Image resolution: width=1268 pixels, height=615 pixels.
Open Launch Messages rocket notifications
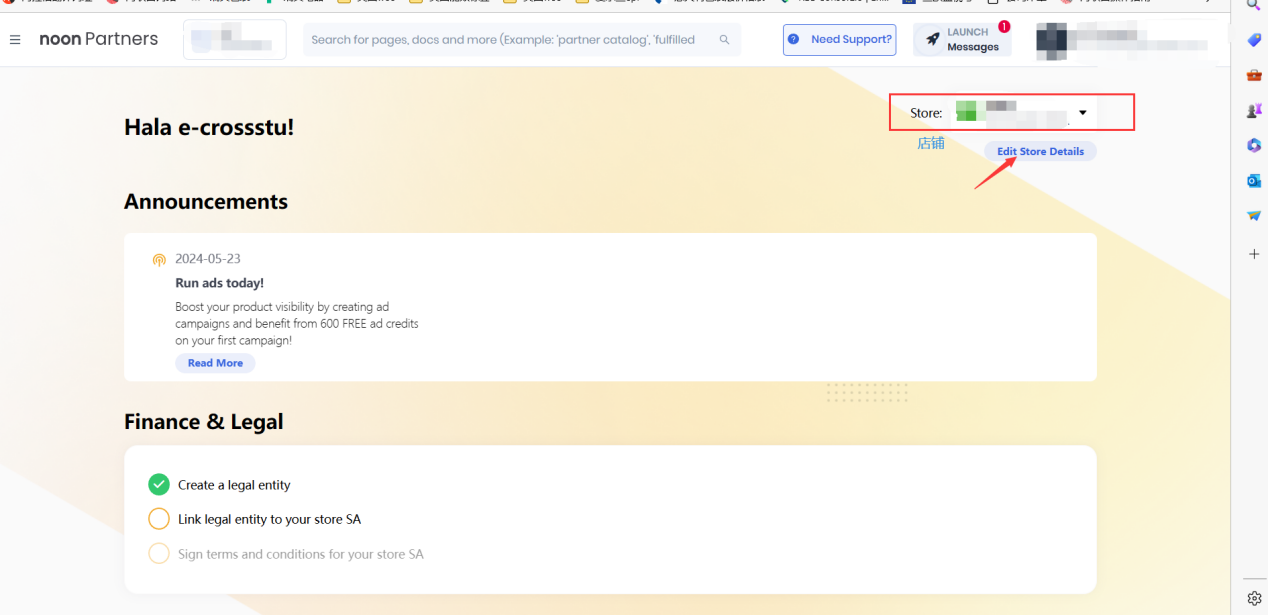tap(962, 40)
